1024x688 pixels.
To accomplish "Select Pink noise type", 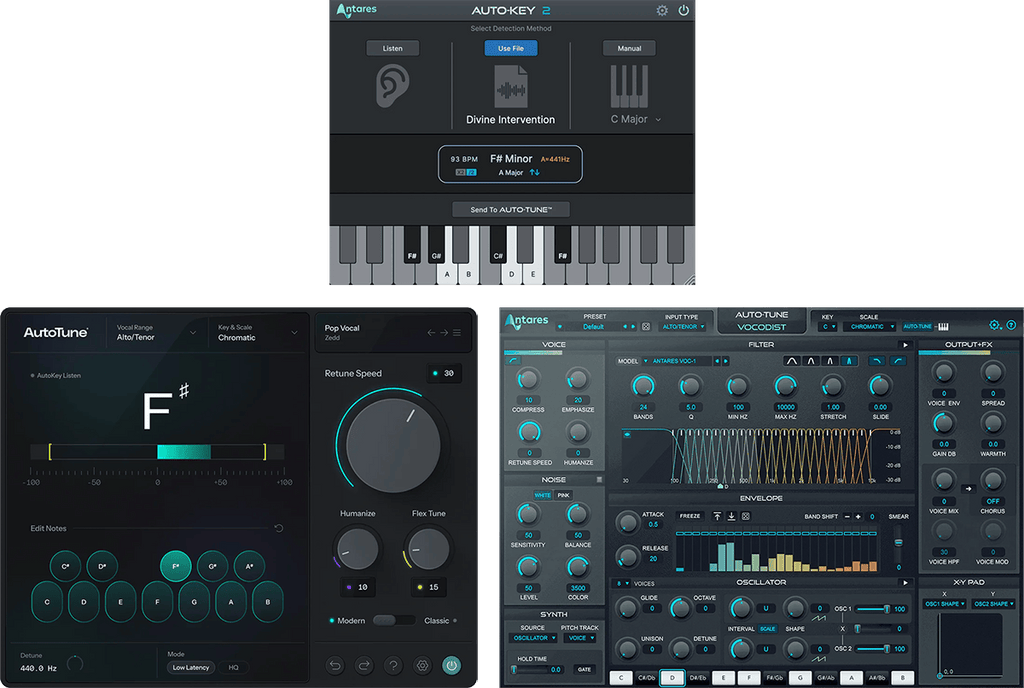I will point(563,495).
